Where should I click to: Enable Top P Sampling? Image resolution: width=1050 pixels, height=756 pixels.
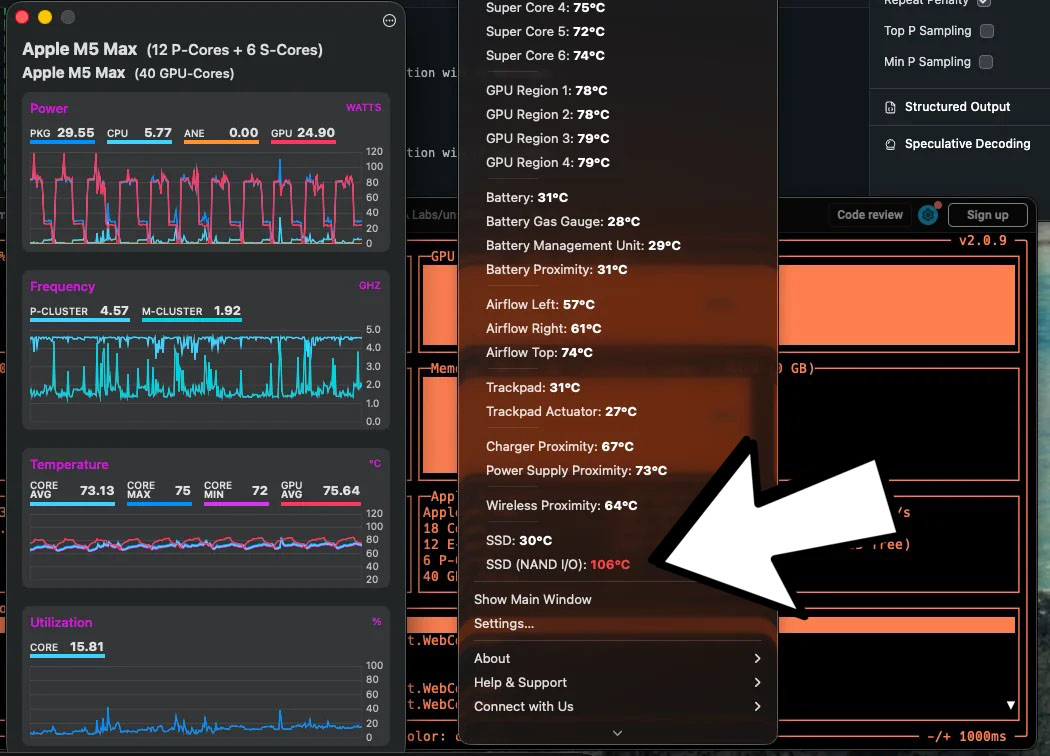pyautogui.click(x=988, y=31)
